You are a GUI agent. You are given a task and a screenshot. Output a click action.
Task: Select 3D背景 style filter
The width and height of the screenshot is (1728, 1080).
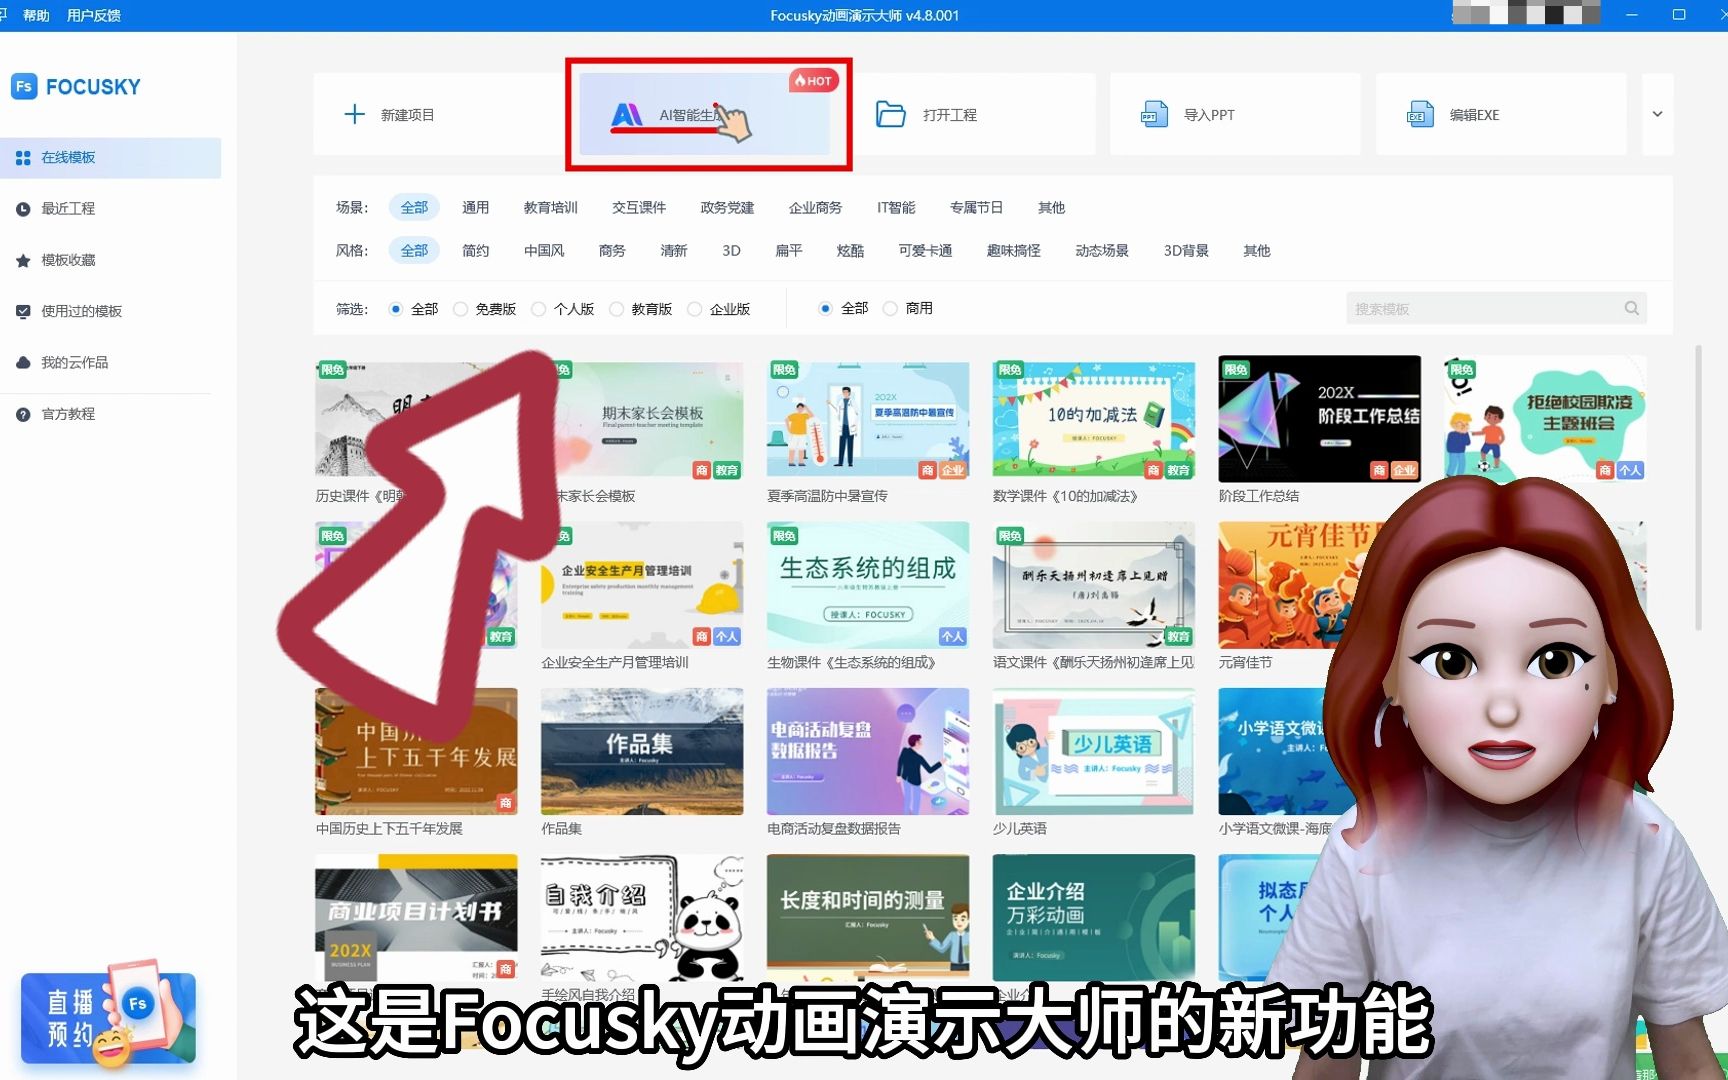[1186, 250]
